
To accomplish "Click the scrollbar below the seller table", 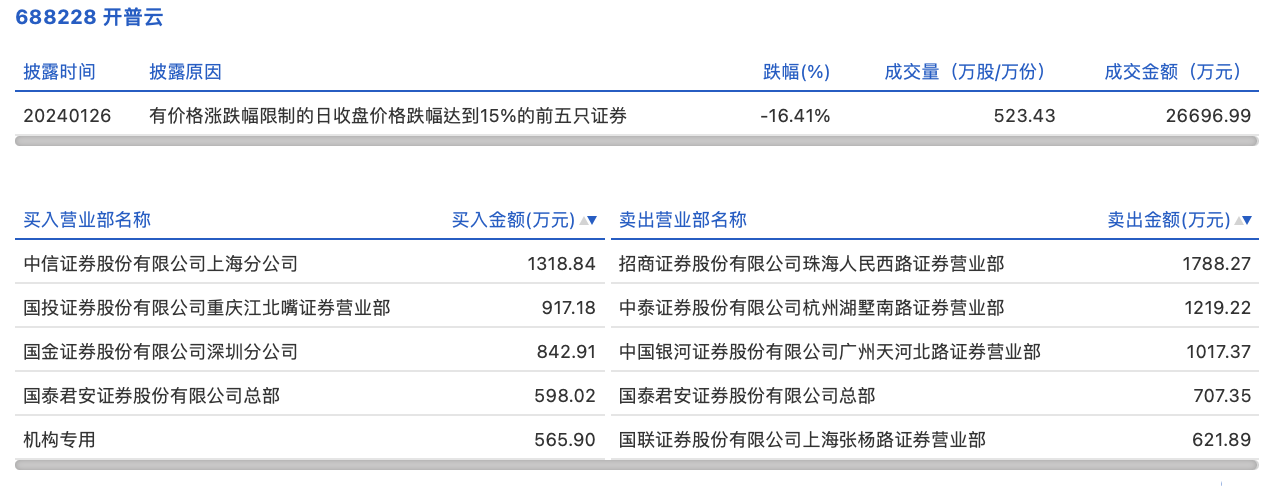I will click(934, 465).
